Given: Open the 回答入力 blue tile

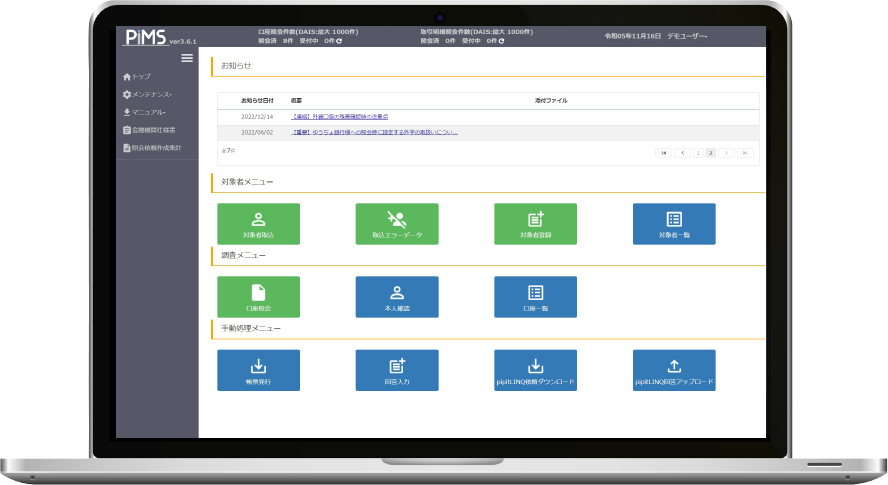Looking at the screenshot, I should click(397, 370).
